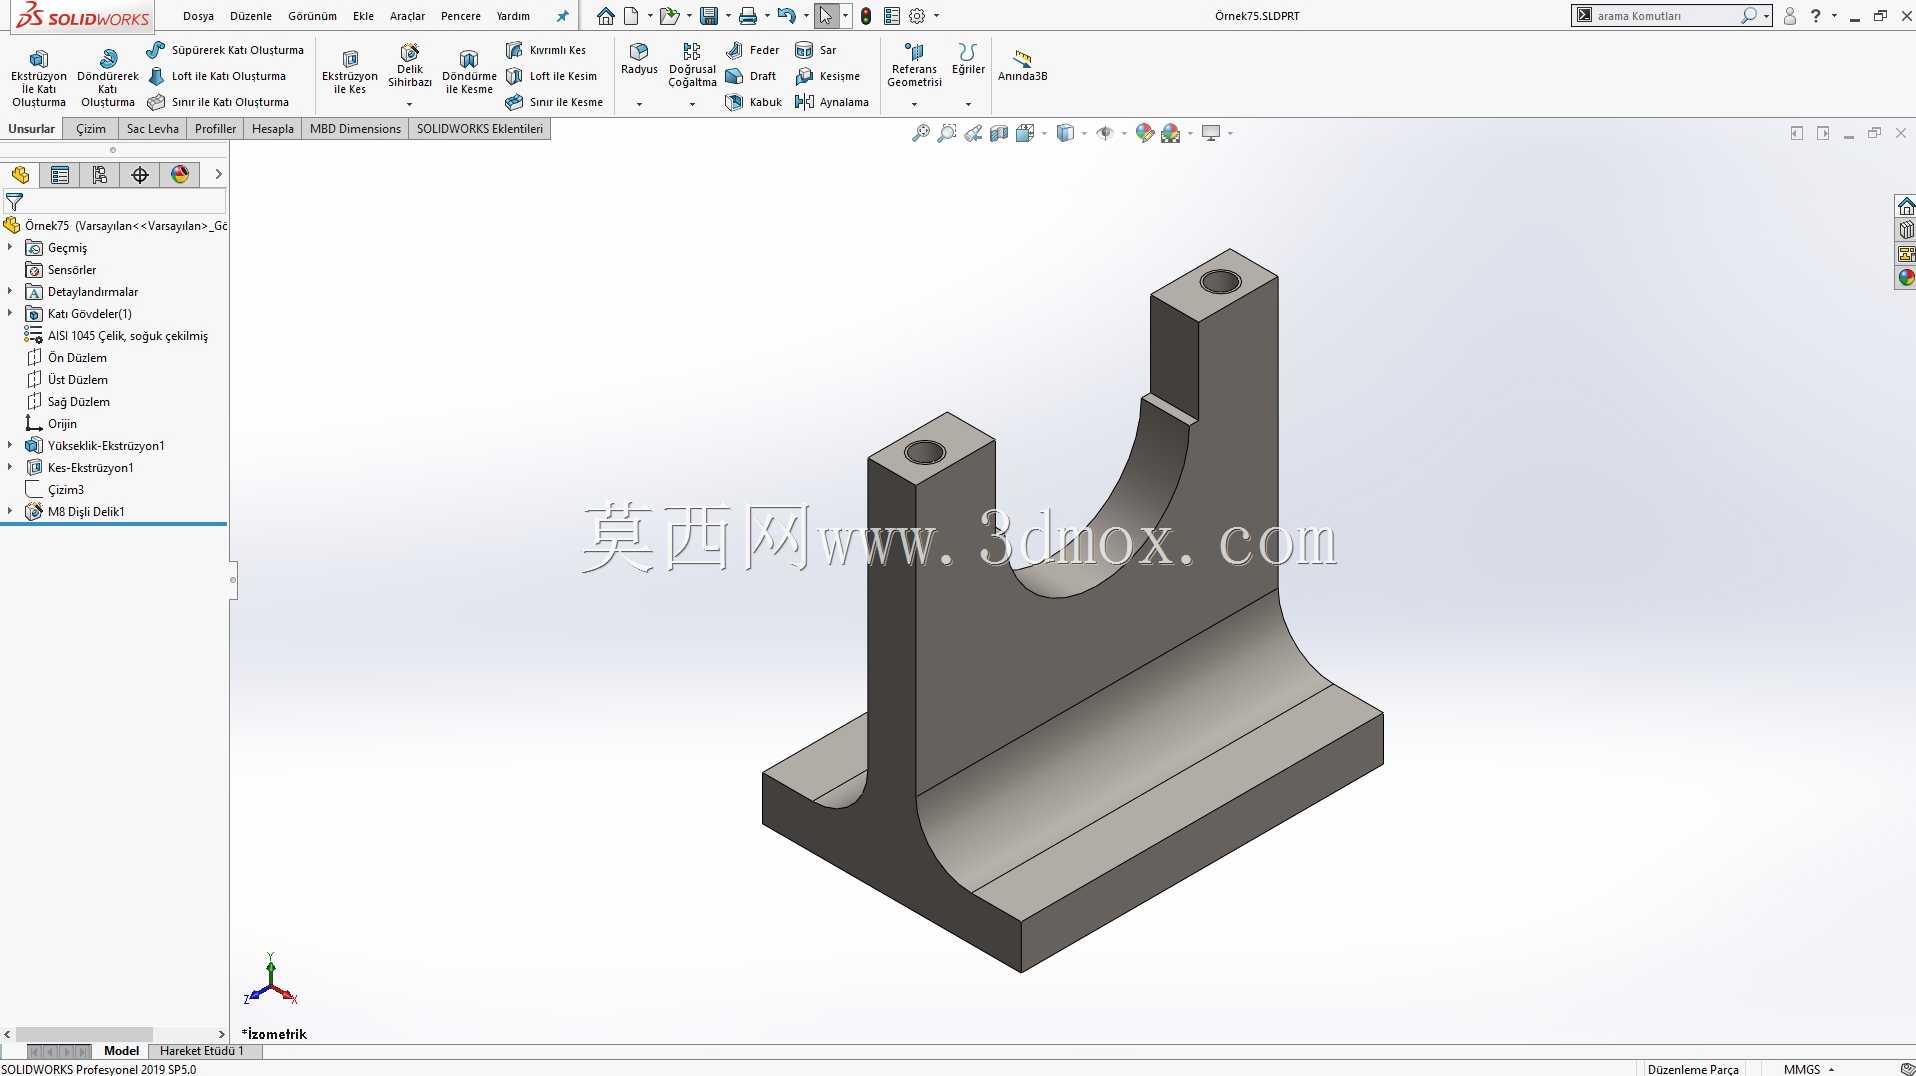Open FeatureManager design tree tab
Viewport: 1916px width, 1076px height.
click(20, 175)
